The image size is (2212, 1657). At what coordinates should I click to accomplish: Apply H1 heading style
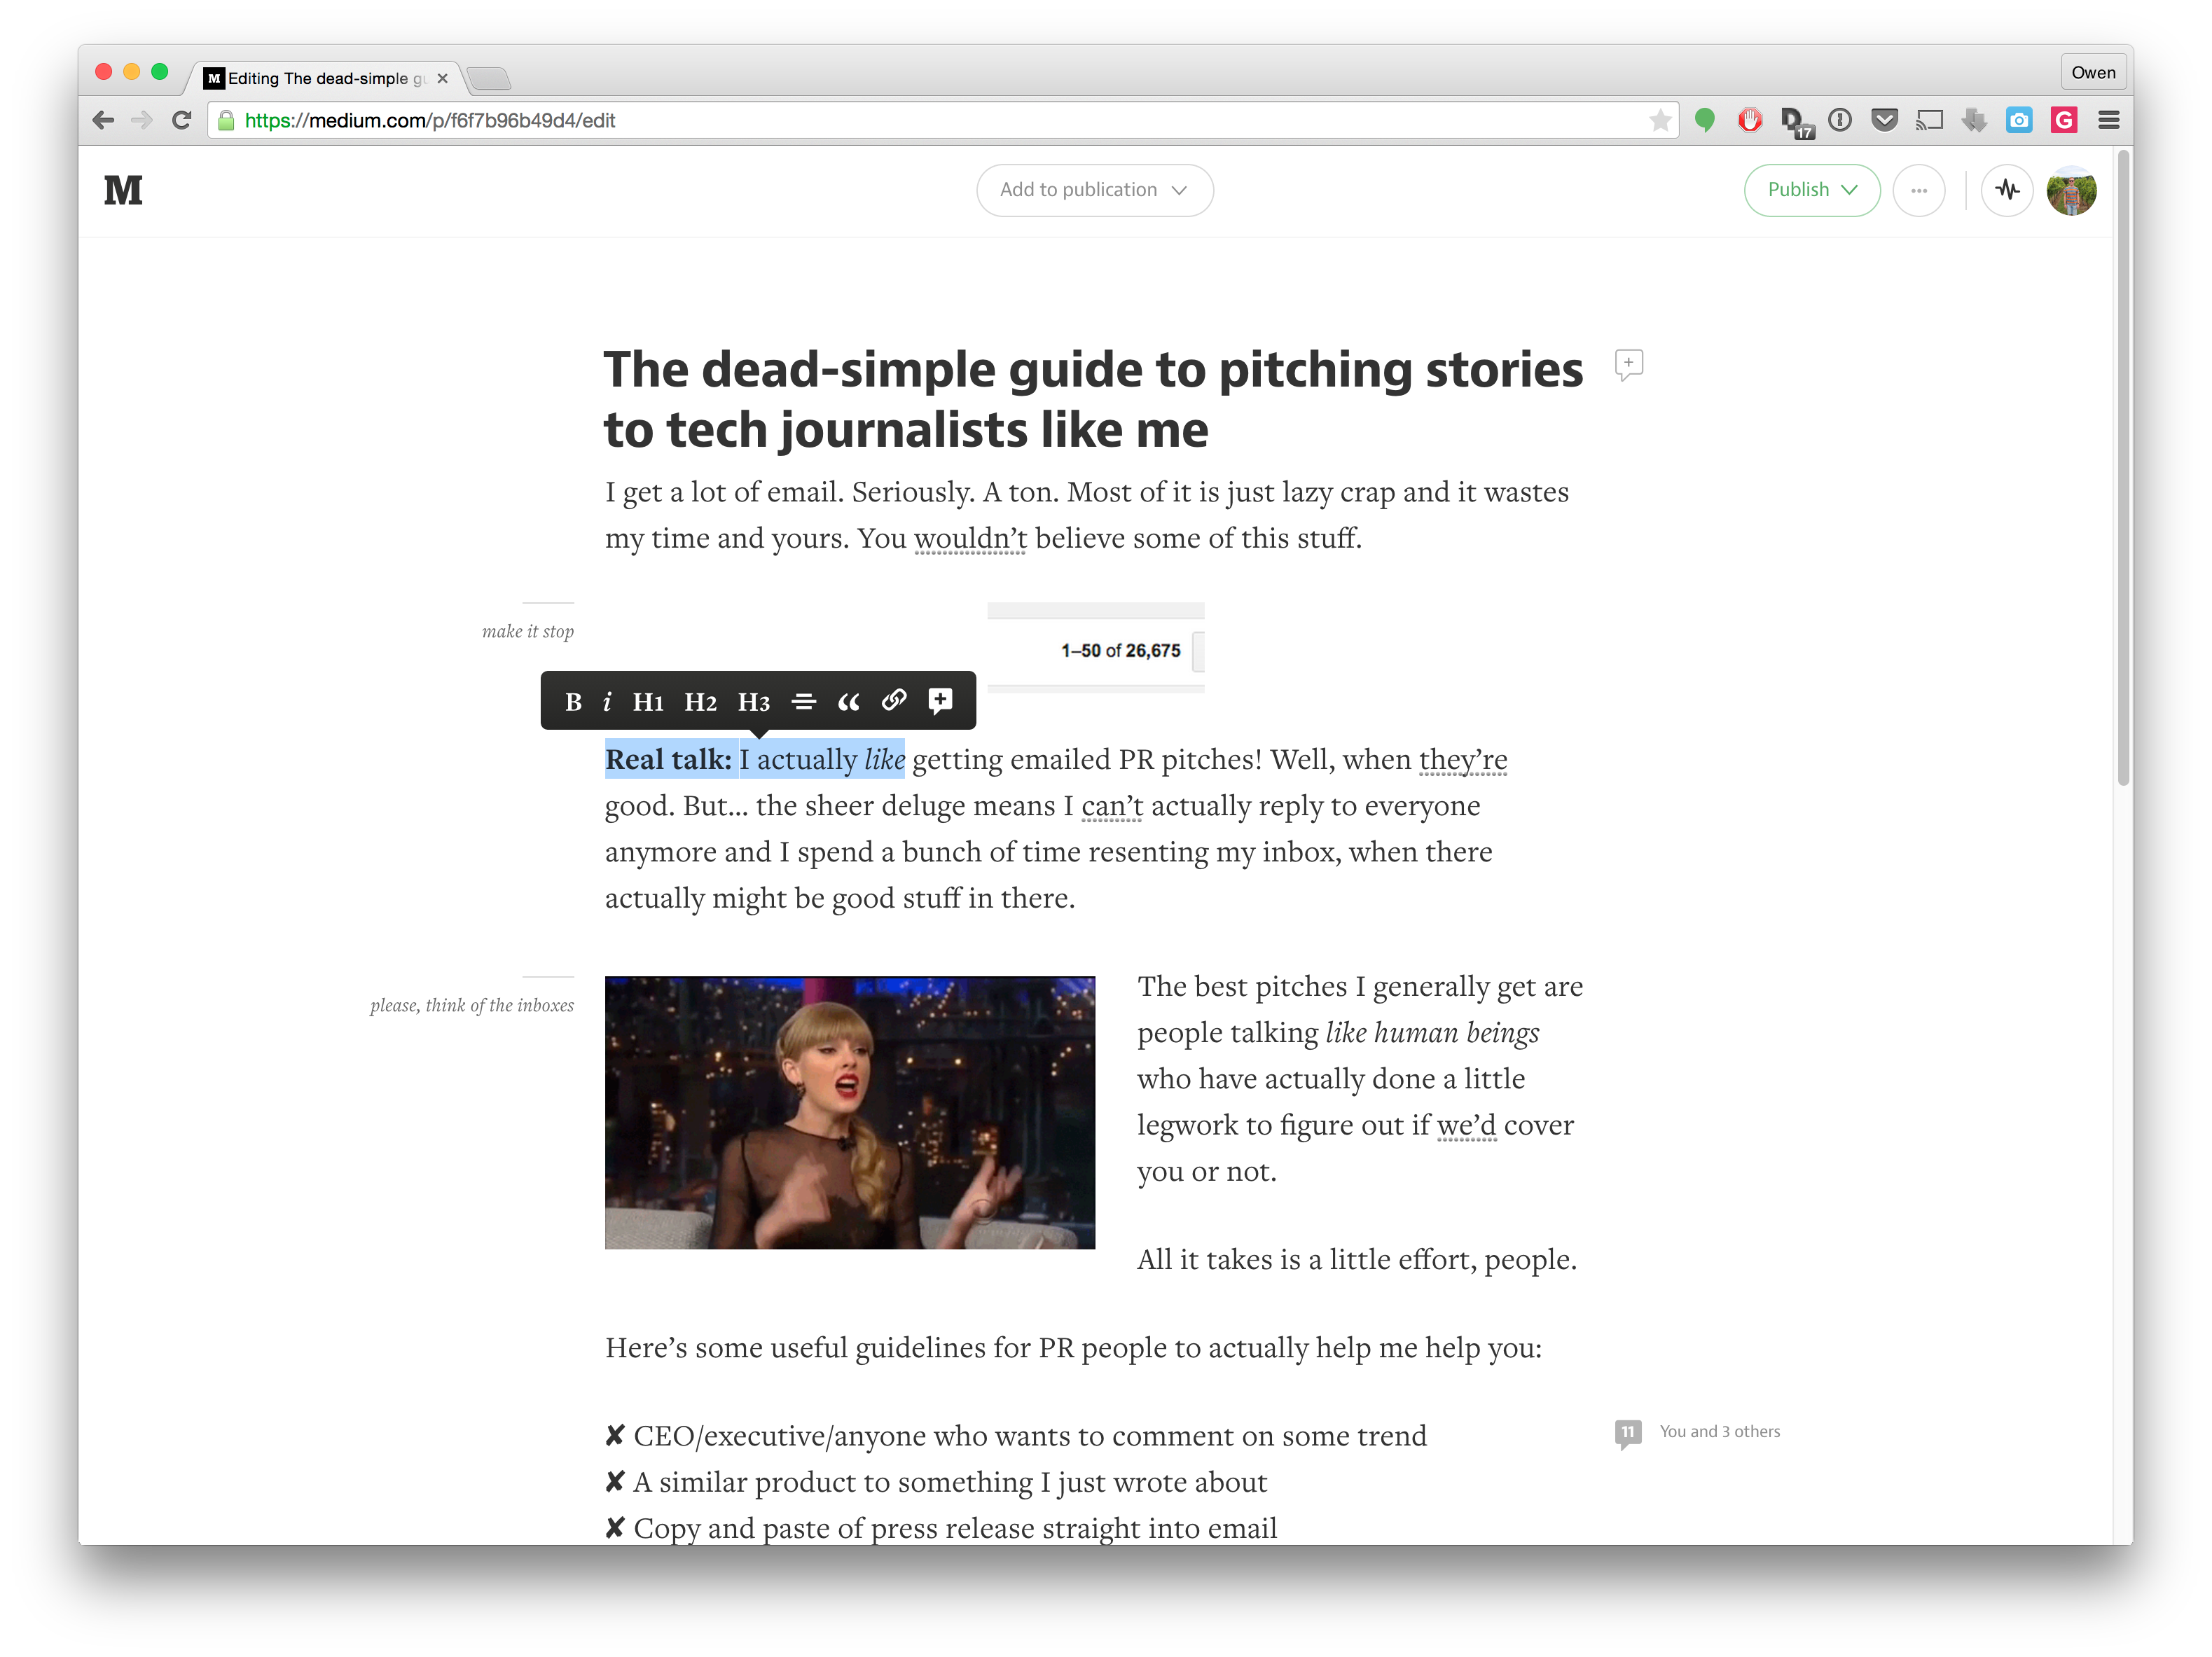click(648, 702)
